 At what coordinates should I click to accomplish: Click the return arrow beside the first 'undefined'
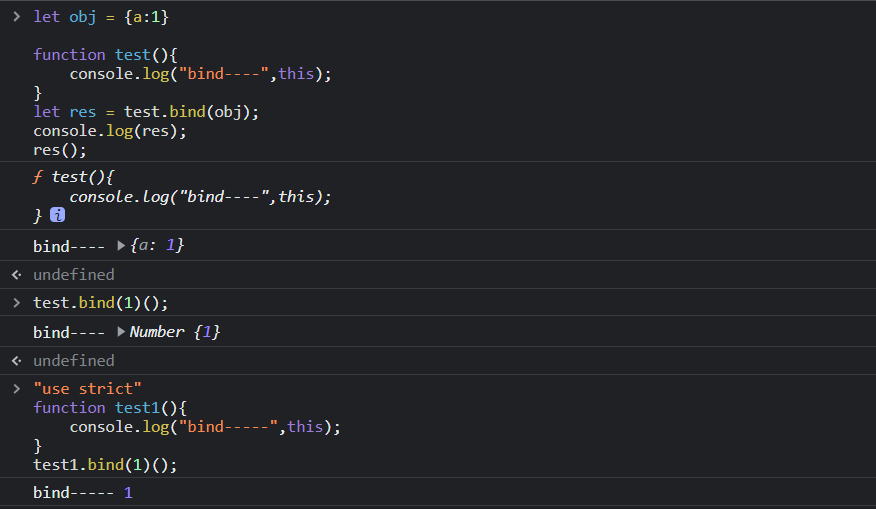click(17, 275)
